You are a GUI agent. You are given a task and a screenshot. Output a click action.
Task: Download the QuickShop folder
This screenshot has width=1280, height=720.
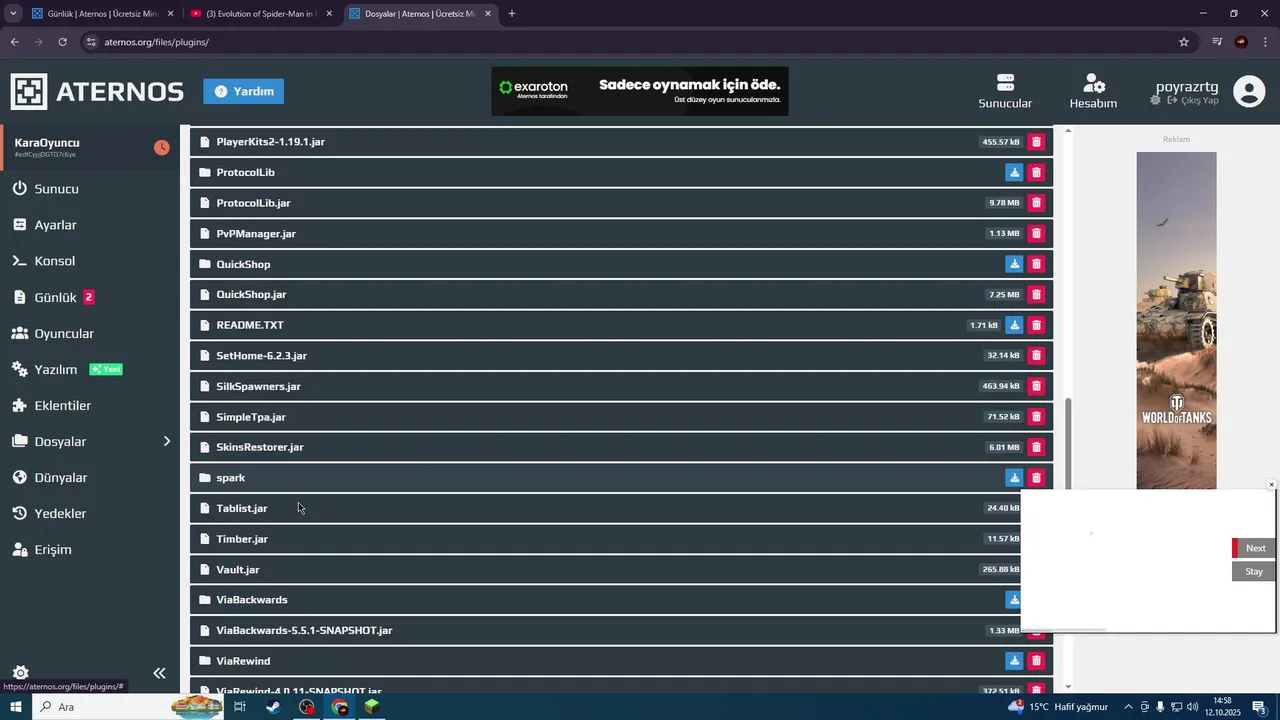1014,264
